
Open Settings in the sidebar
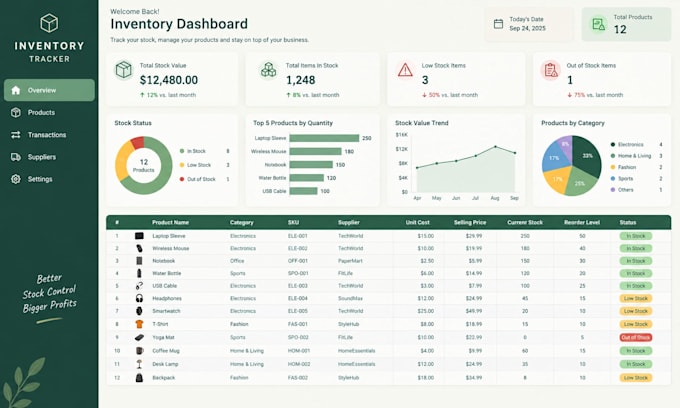pyautogui.click(x=49, y=179)
